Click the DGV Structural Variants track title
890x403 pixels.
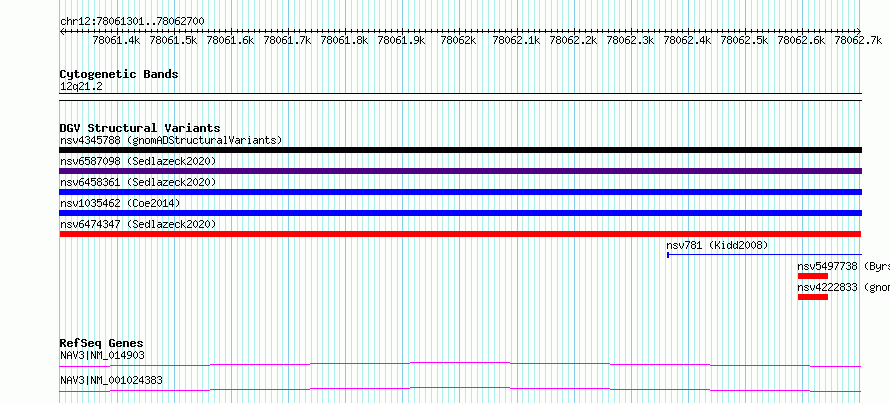point(140,128)
